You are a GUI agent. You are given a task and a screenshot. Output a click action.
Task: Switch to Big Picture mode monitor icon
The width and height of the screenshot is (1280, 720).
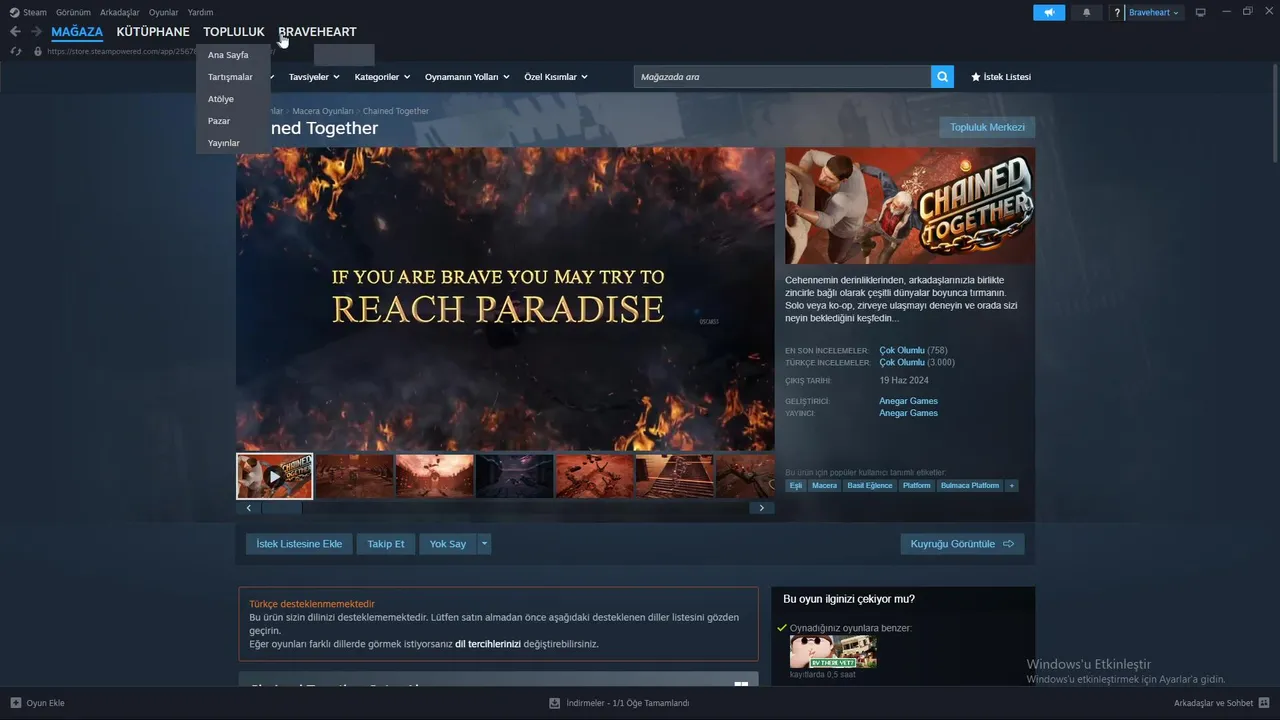coord(1200,13)
